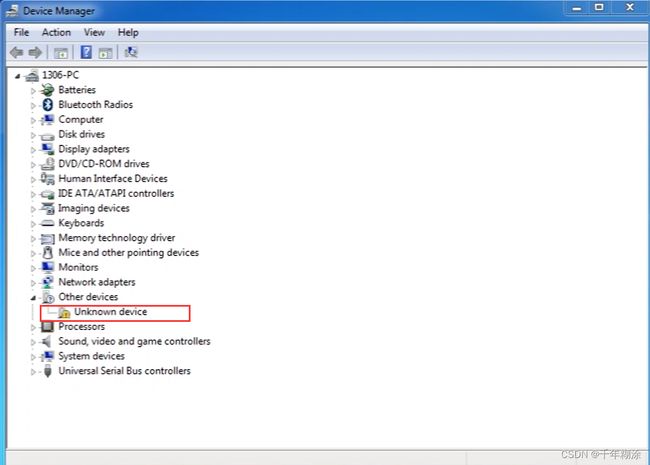Screen dimensions: 650x465
Task: Click the Disk drives icon
Action: (x=48, y=136)
